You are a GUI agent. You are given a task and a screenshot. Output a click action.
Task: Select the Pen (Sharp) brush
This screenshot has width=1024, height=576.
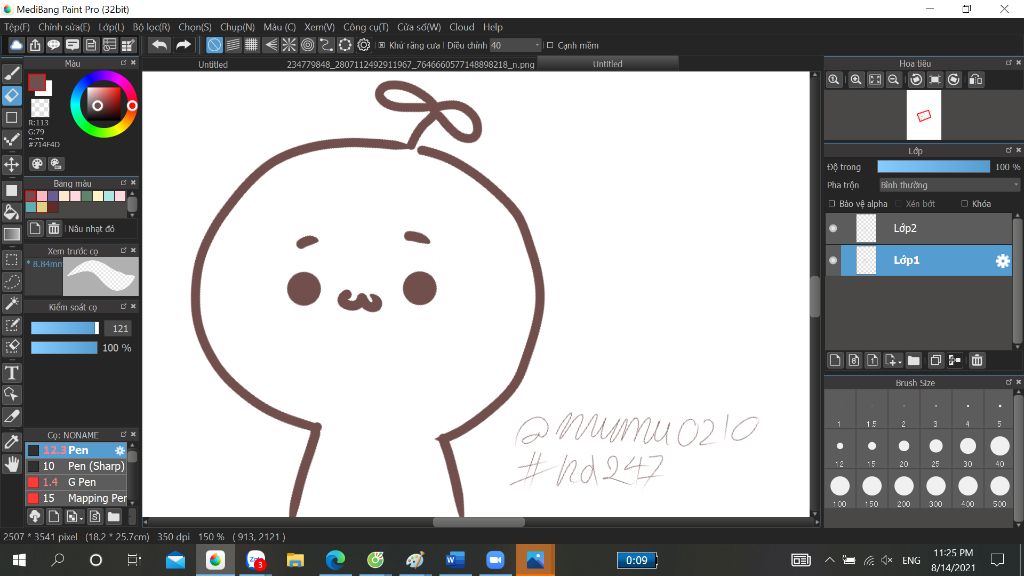76,466
